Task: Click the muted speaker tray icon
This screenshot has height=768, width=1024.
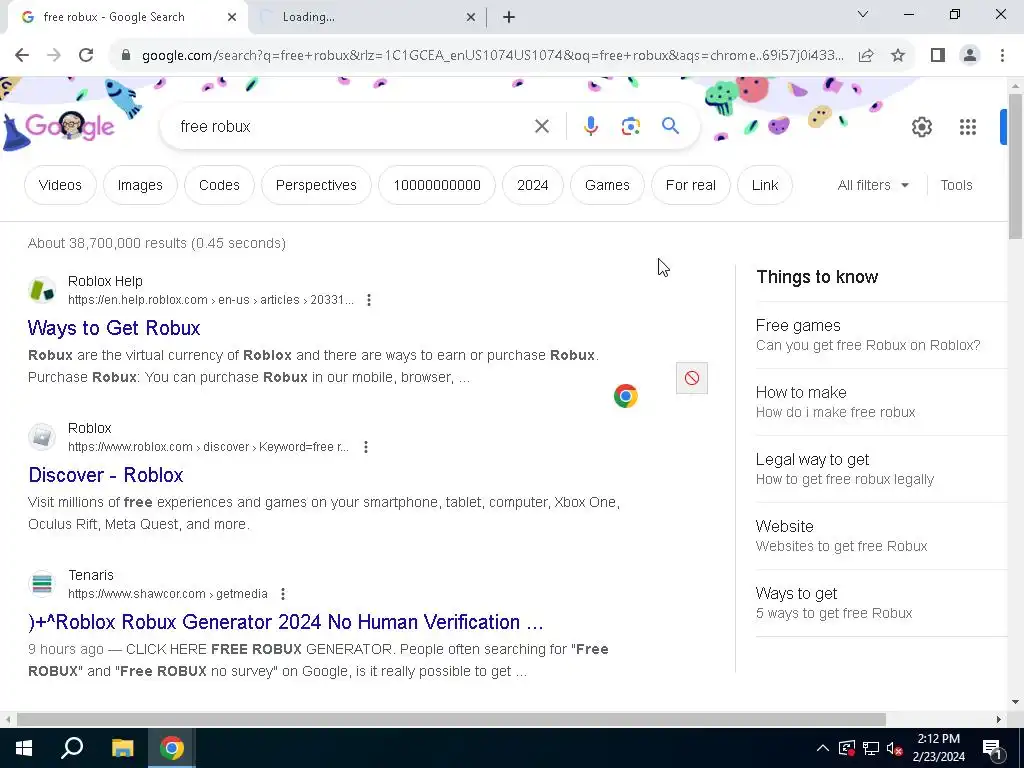Action: pos(895,748)
